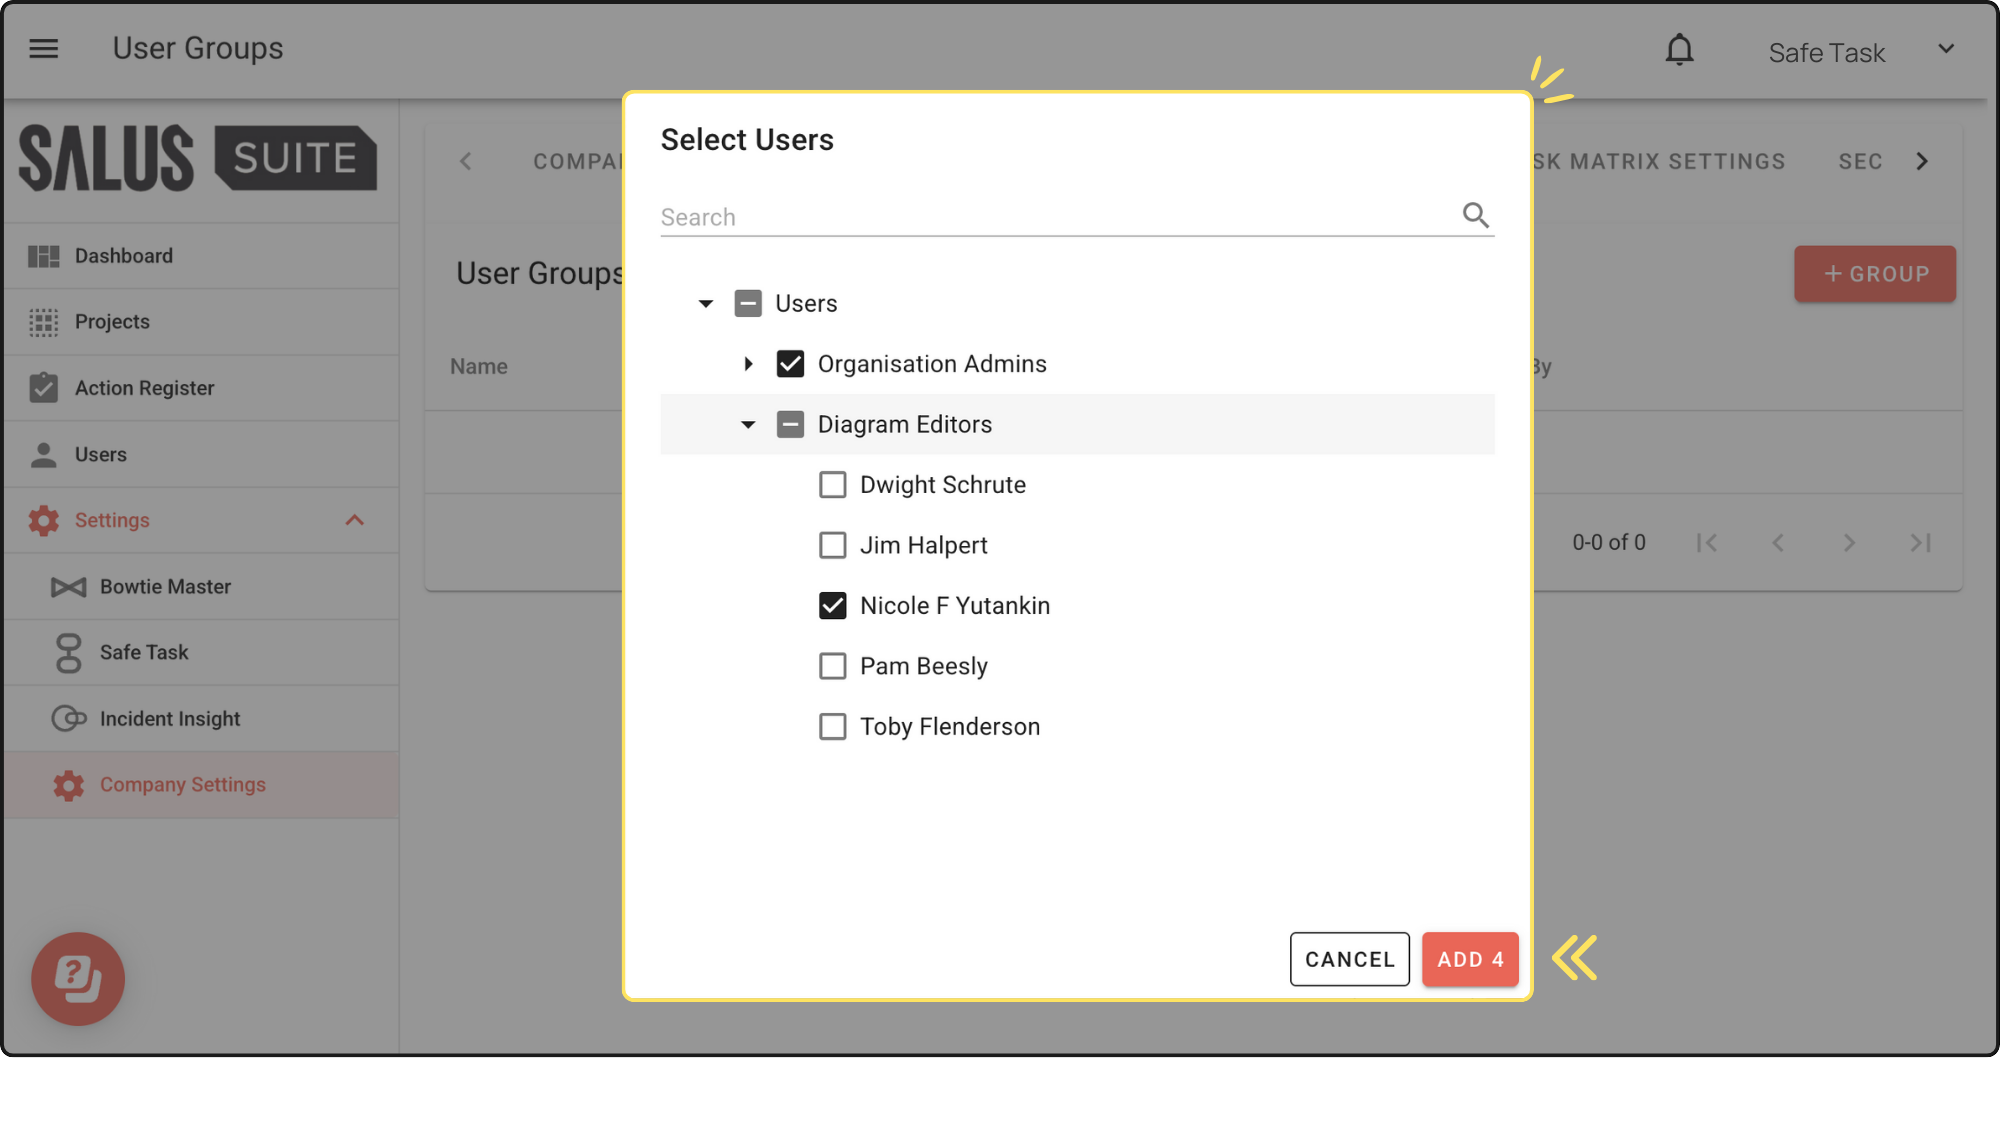
Task: Click the search magnifier icon
Action: pyautogui.click(x=1475, y=215)
